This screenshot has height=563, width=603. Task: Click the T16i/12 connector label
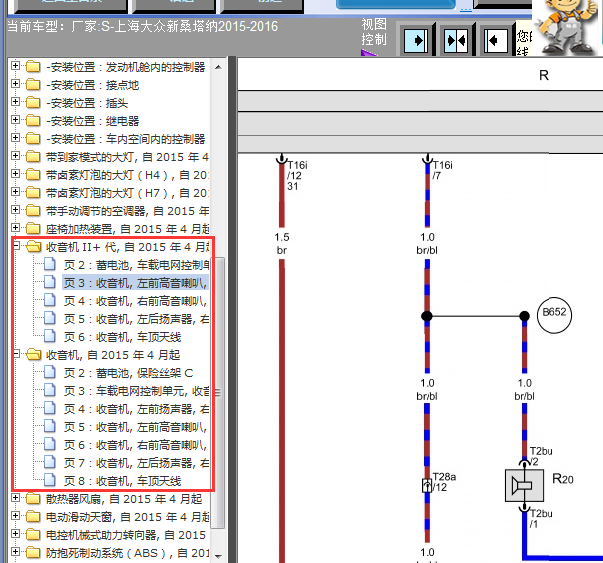297,175
